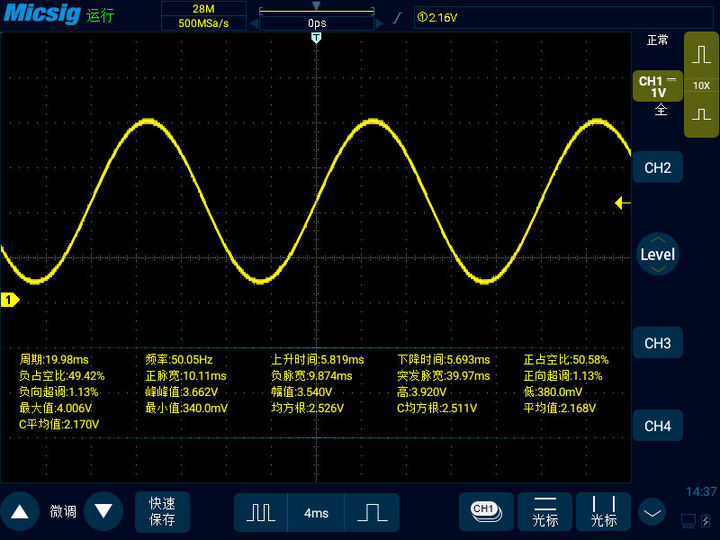Open memory depth 28M setting
The image size is (720, 540).
click(203, 9)
